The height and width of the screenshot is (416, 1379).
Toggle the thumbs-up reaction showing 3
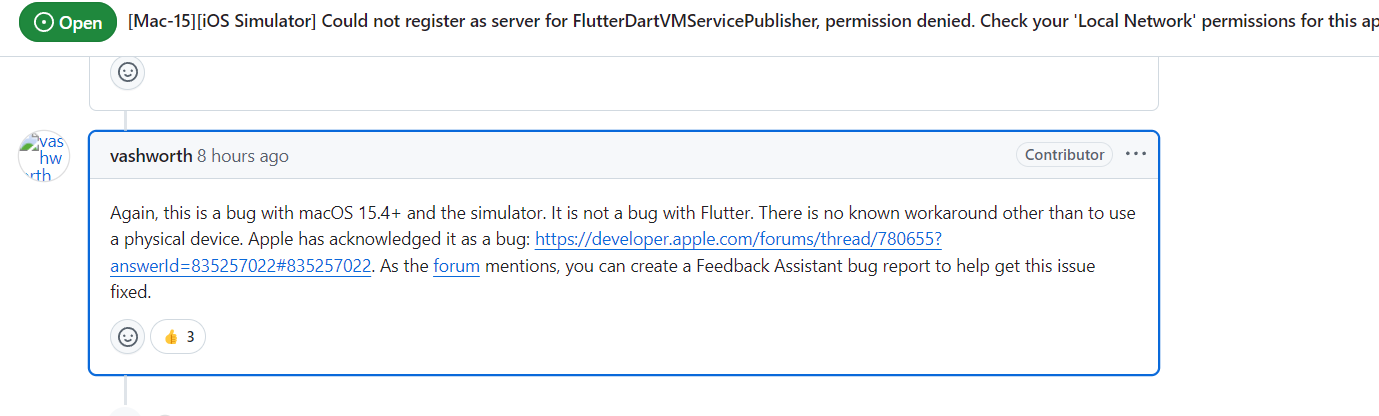pos(178,337)
